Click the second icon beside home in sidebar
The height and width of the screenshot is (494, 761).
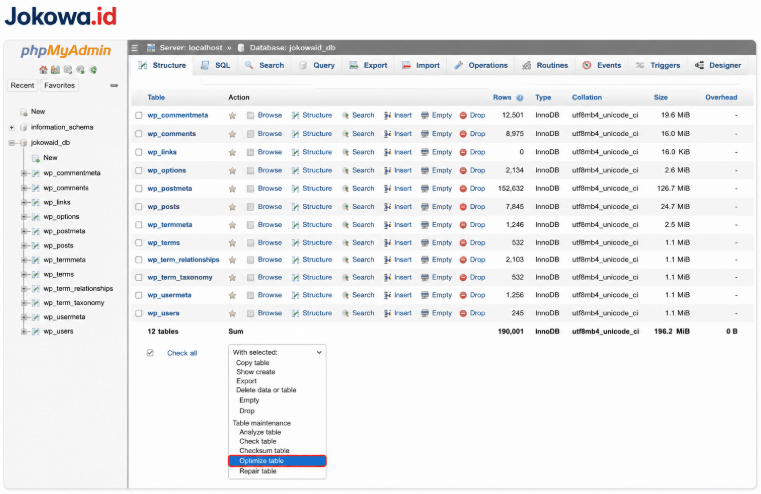pos(55,70)
